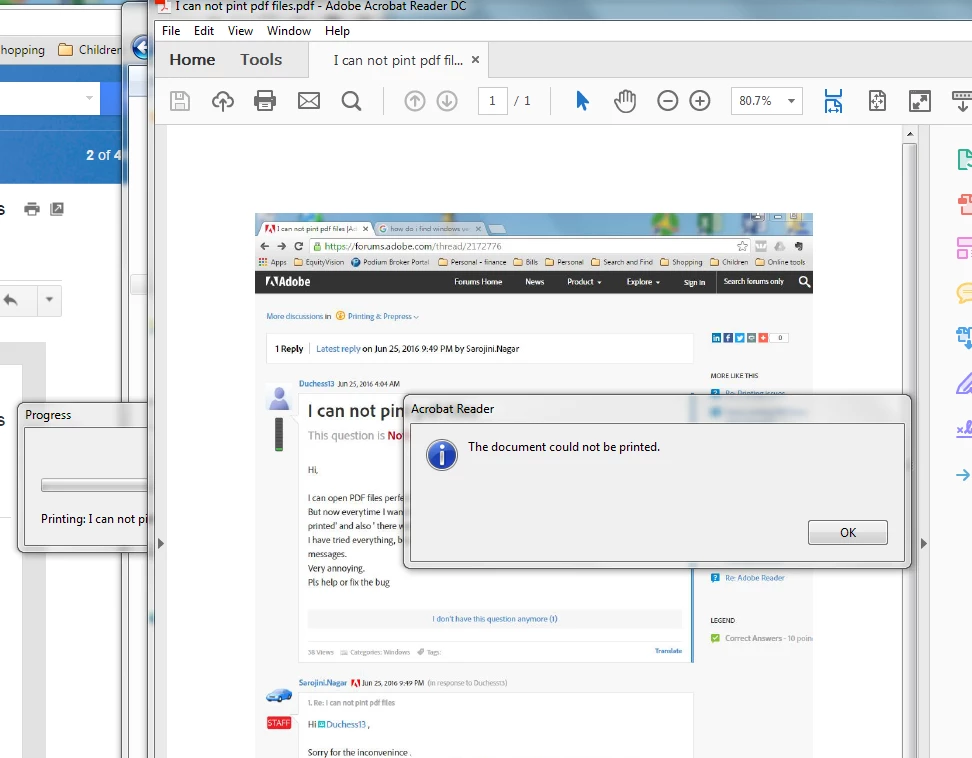Select the arrow Selection tool
This screenshot has width=972, height=758.
pyautogui.click(x=582, y=101)
